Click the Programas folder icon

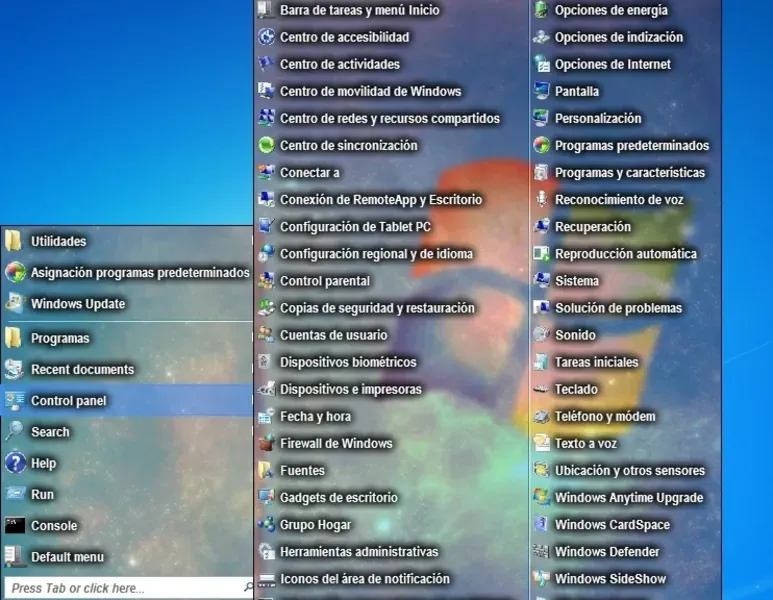[x=13, y=338]
